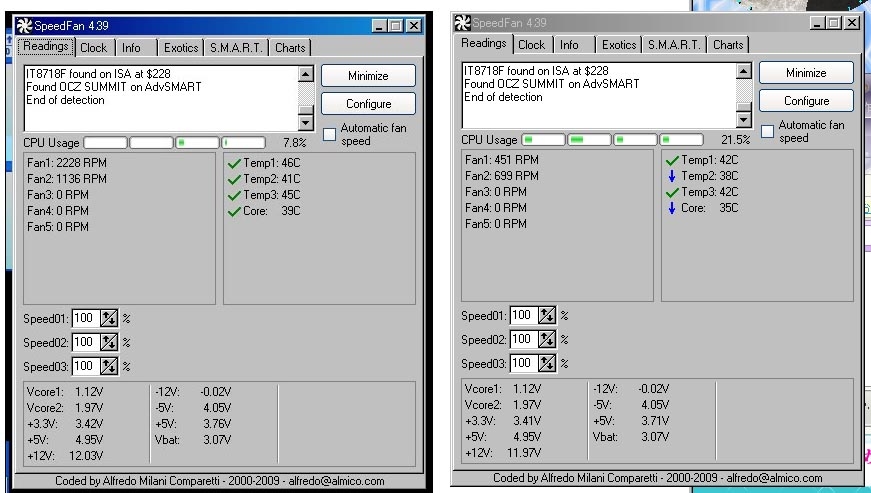Enable Automatic fan speed in left window
This screenshot has width=871, height=493.
tap(329, 134)
